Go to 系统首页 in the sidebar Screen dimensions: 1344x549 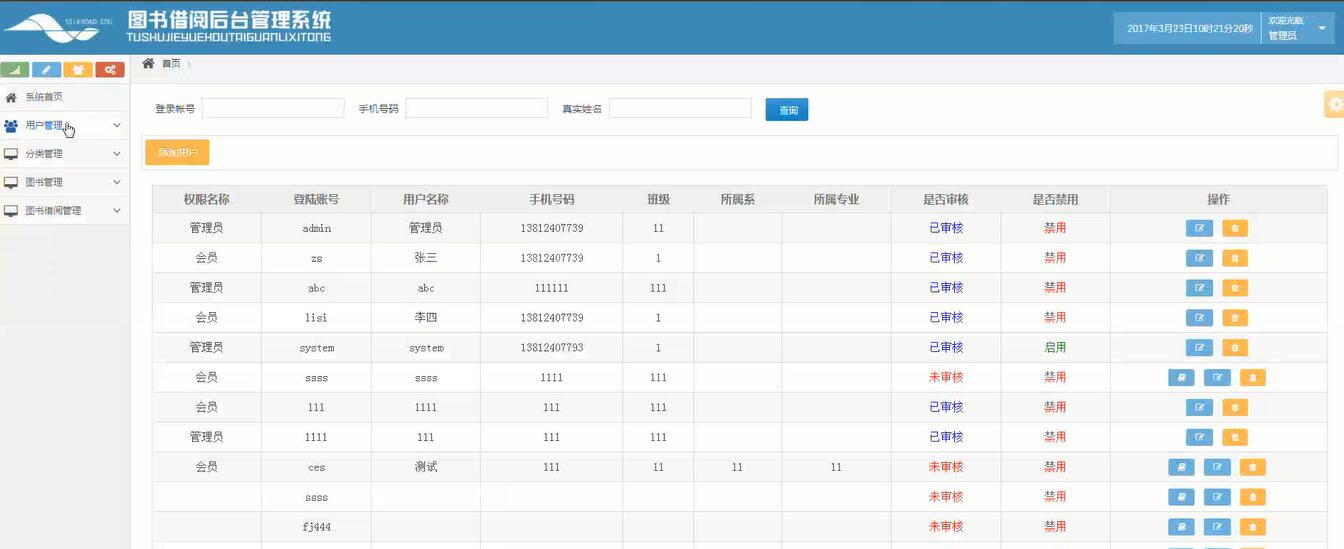coord(44,97)
